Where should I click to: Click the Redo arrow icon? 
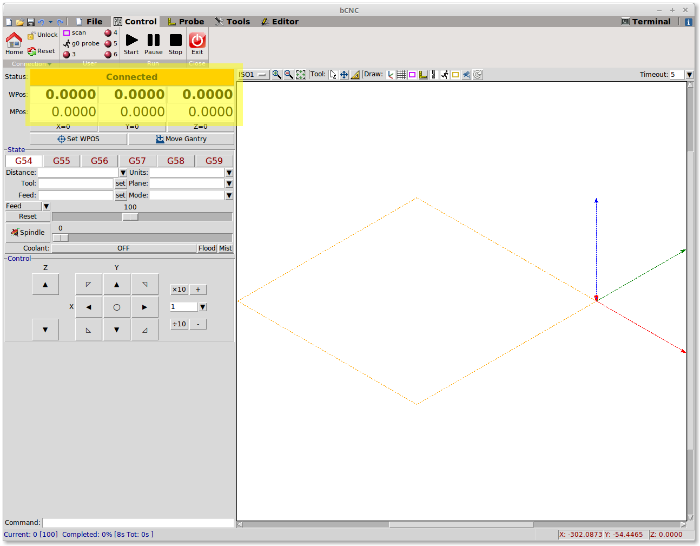click(x=60, y=22)
